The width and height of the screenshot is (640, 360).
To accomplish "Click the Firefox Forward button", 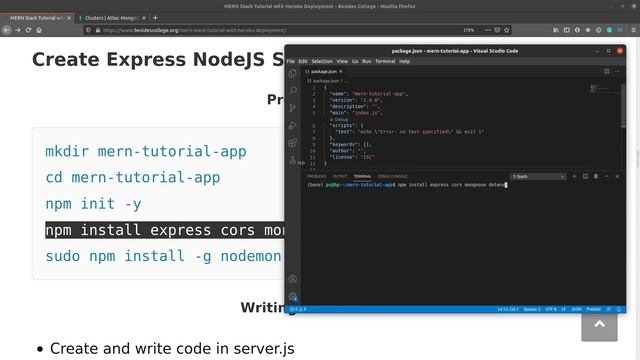I will (18, 30).
